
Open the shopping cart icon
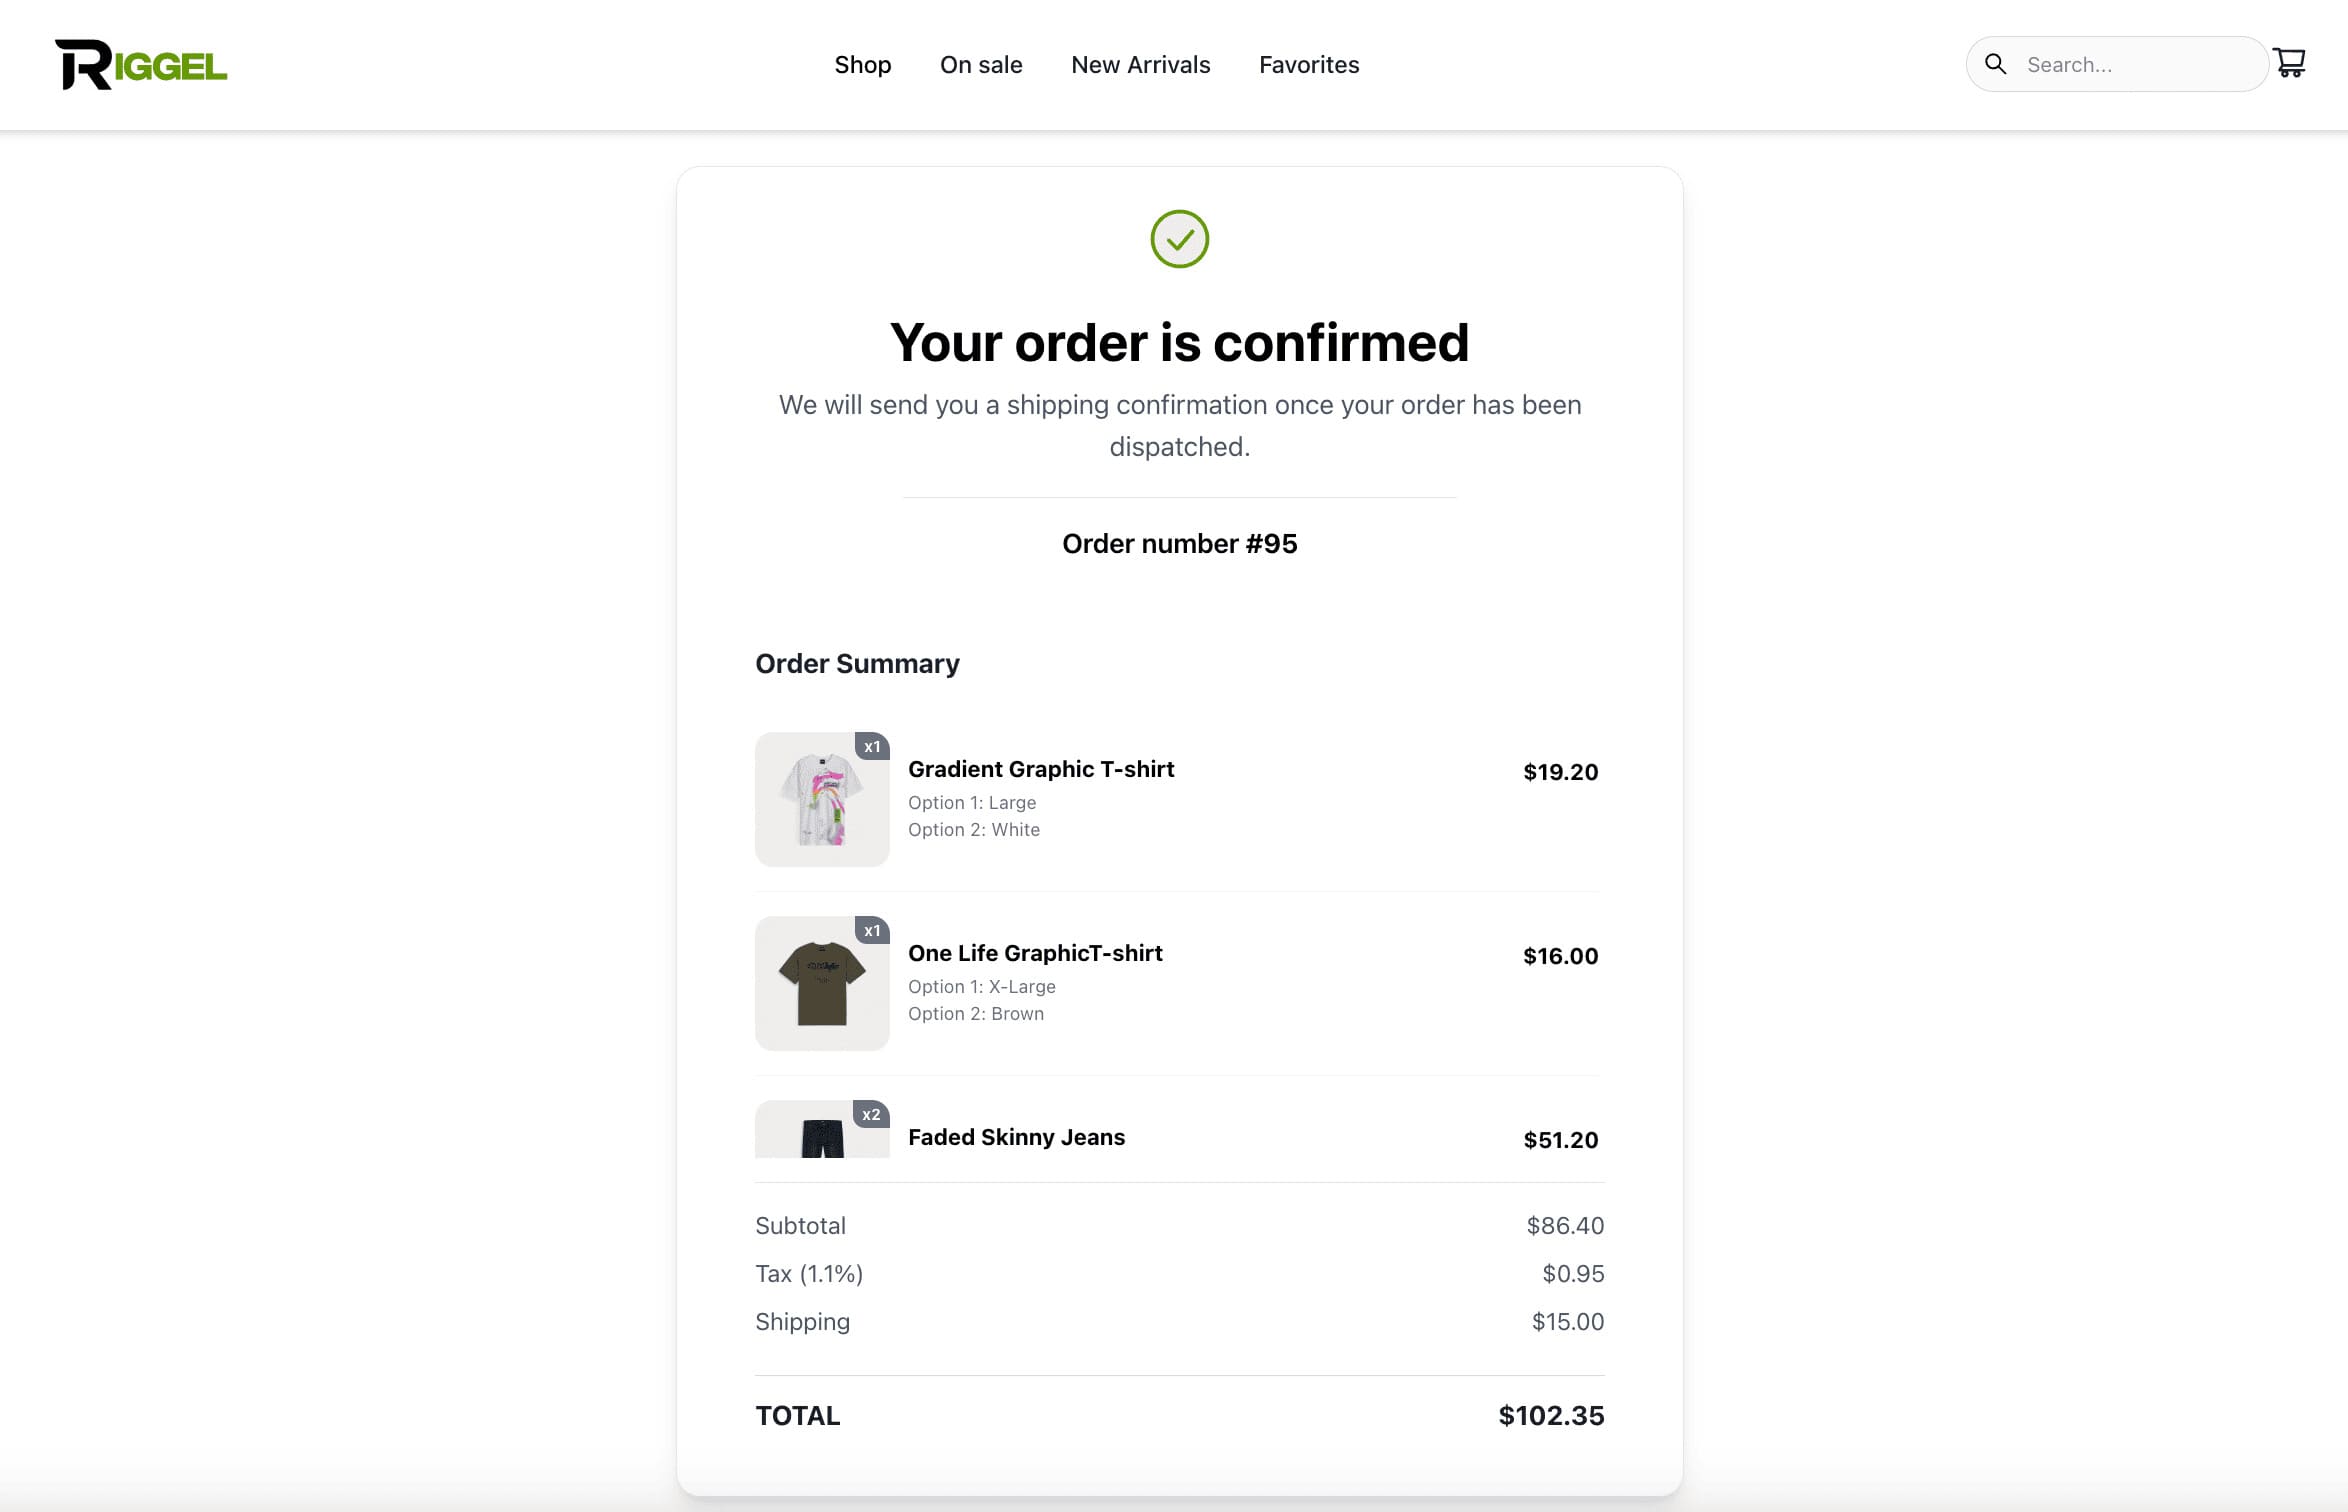click(2290, 62)
